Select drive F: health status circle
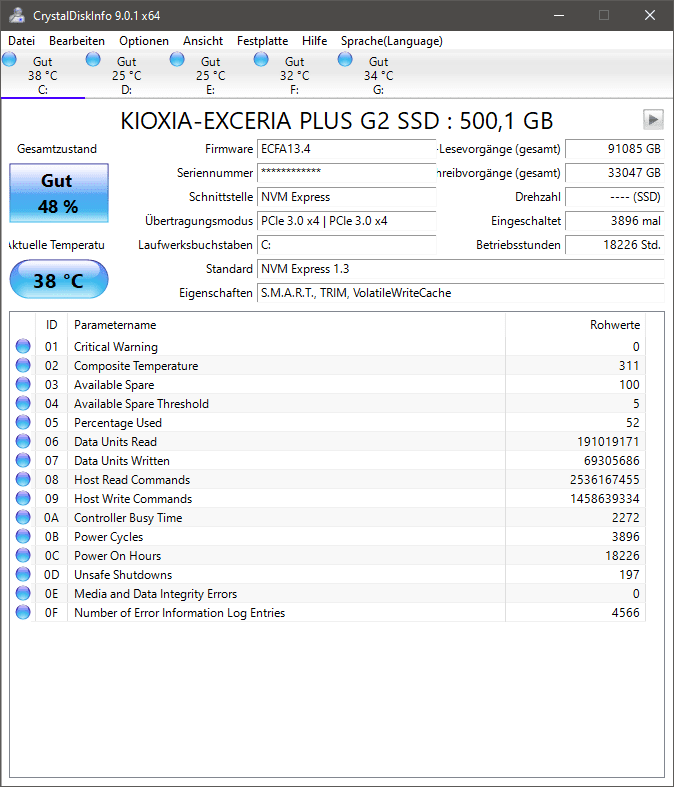Image resolution: width=674 pixels, height=787 pixels. (x=261, y=60)
